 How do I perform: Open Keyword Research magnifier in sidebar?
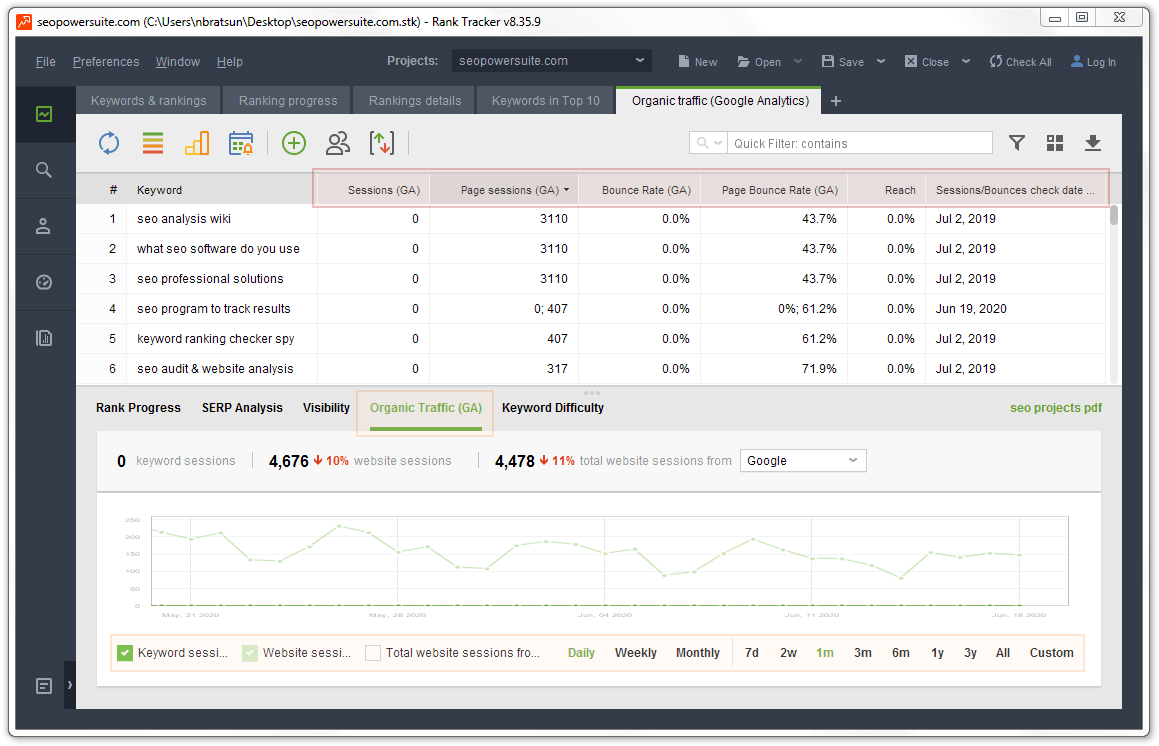44,170
